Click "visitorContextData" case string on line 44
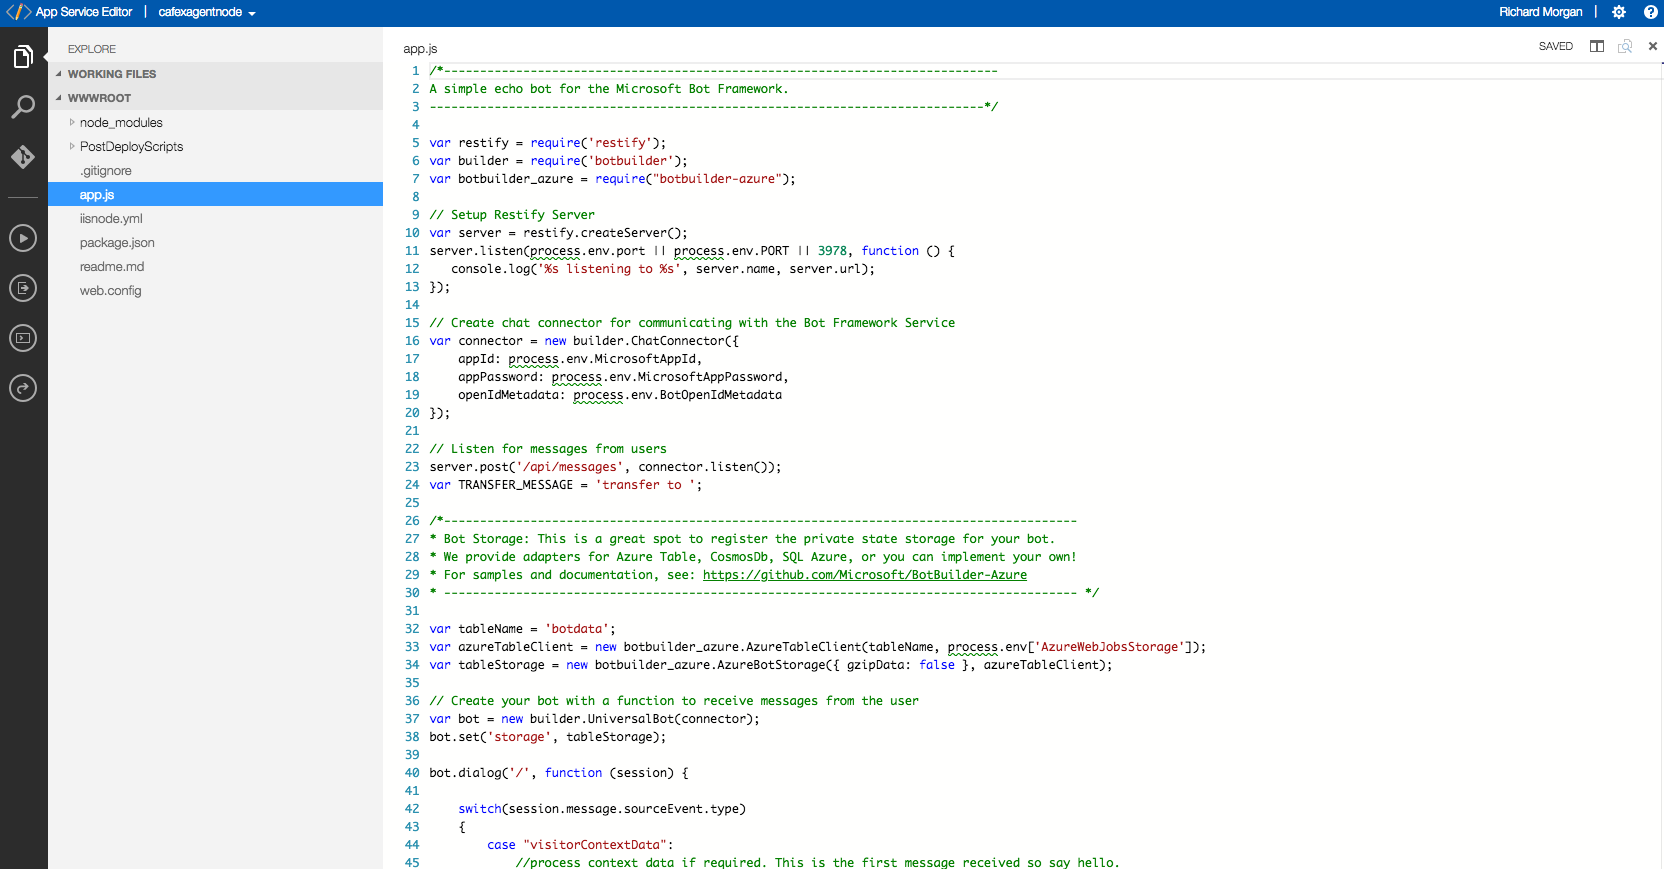This screenshot has height=869, width=1664. point(595,844)
